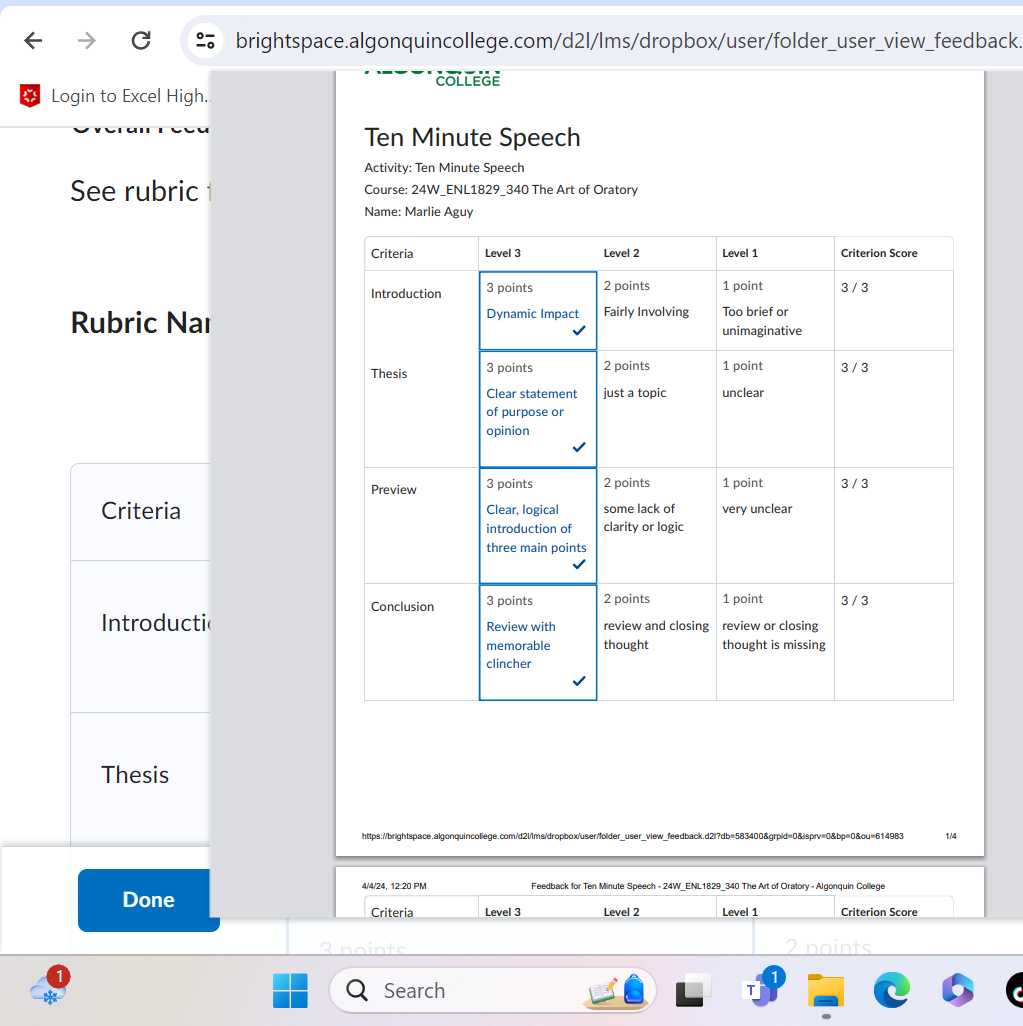Click 'Review with memorable clincher' text

(520, 645)
